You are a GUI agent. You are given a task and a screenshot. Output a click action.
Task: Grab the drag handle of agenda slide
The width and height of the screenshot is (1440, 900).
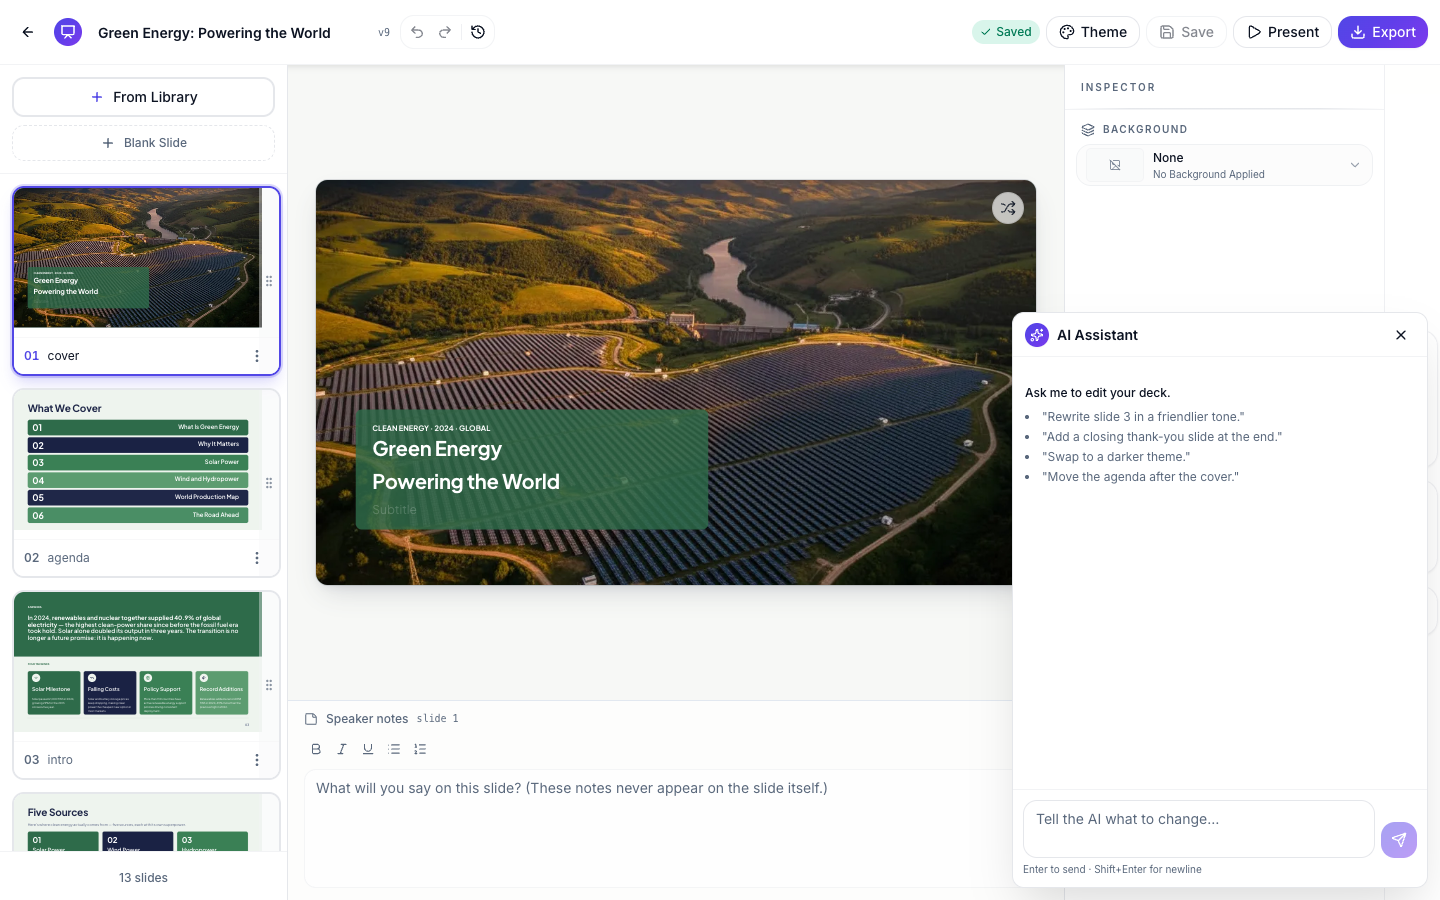pos(269,483)
